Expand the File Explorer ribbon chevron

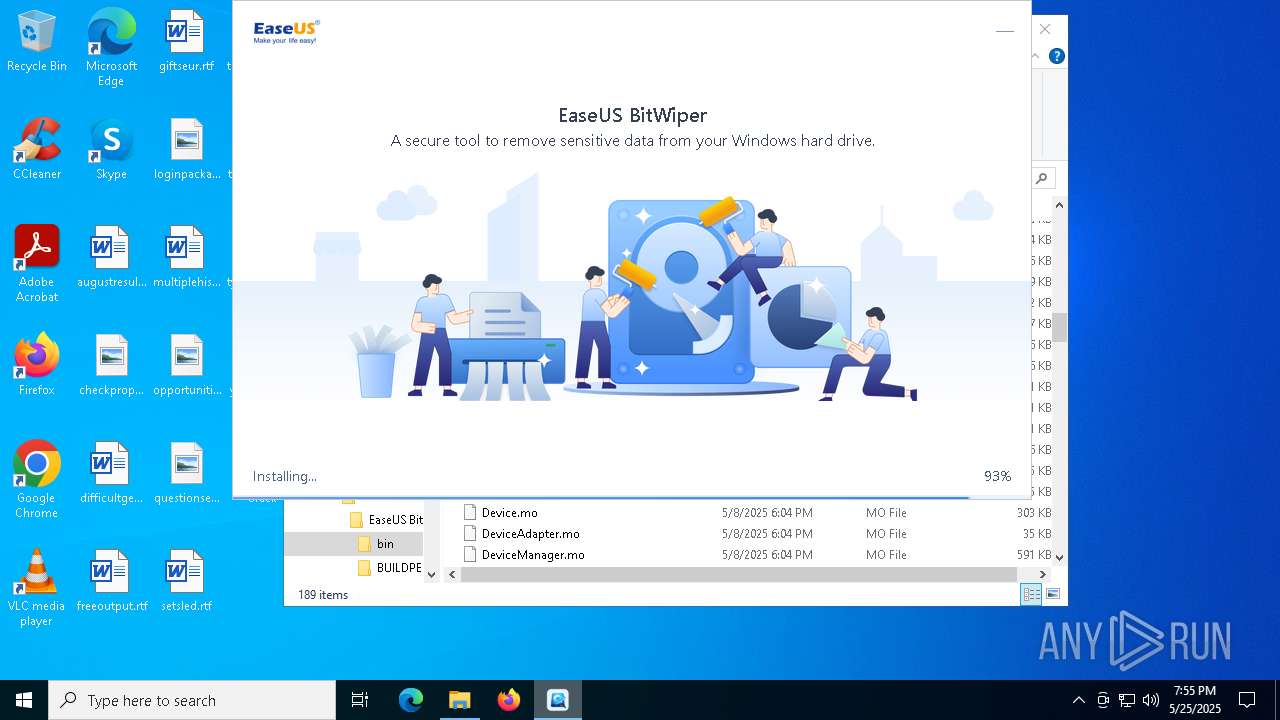(x=1036, y=56)
